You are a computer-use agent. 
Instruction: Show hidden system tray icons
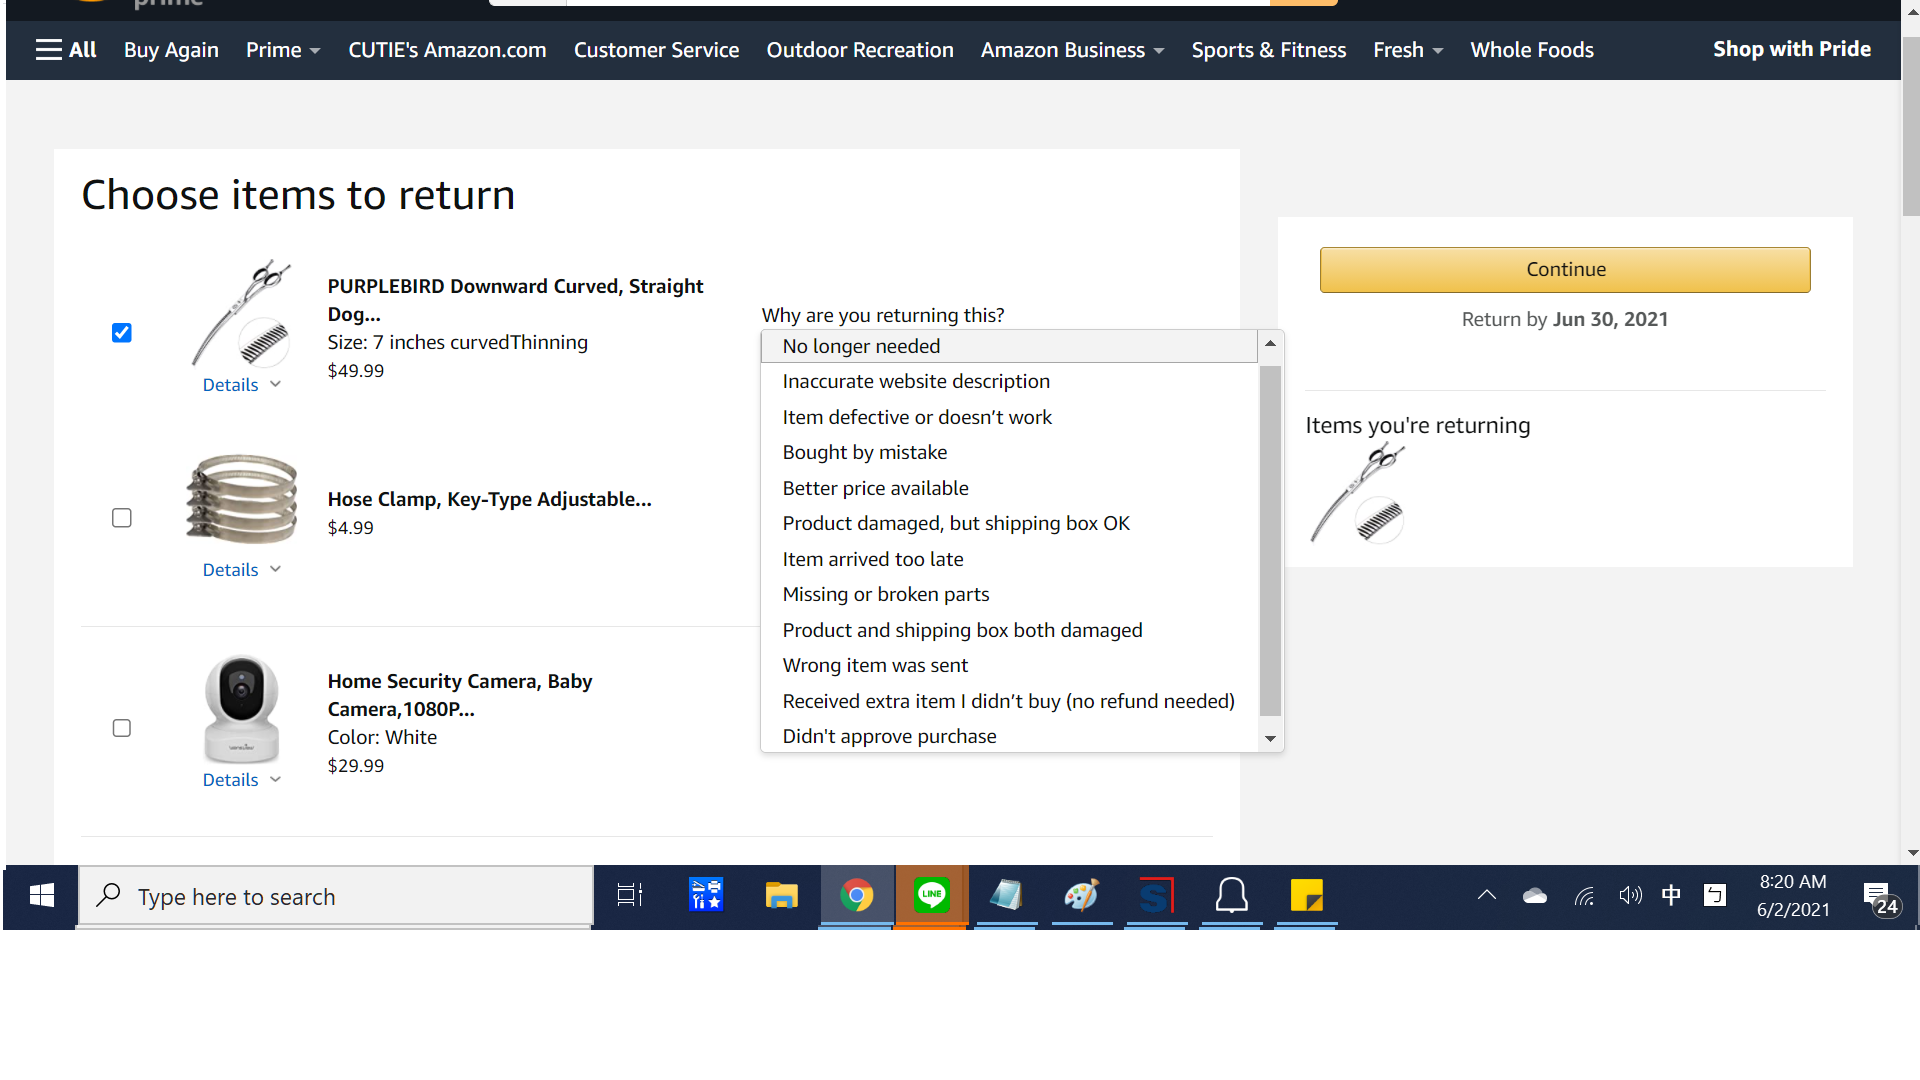1487,896
